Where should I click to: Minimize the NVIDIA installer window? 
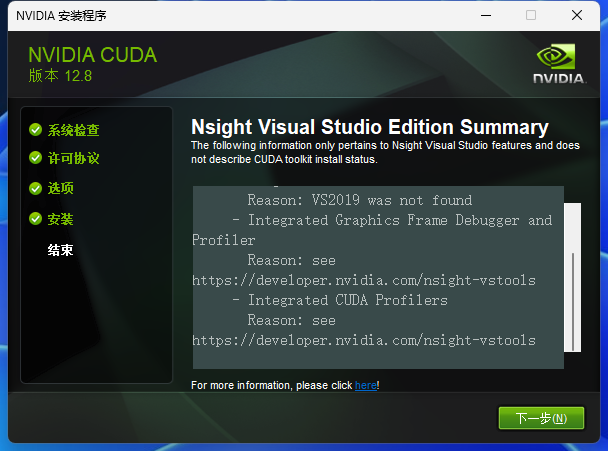(x=485, y=15)
